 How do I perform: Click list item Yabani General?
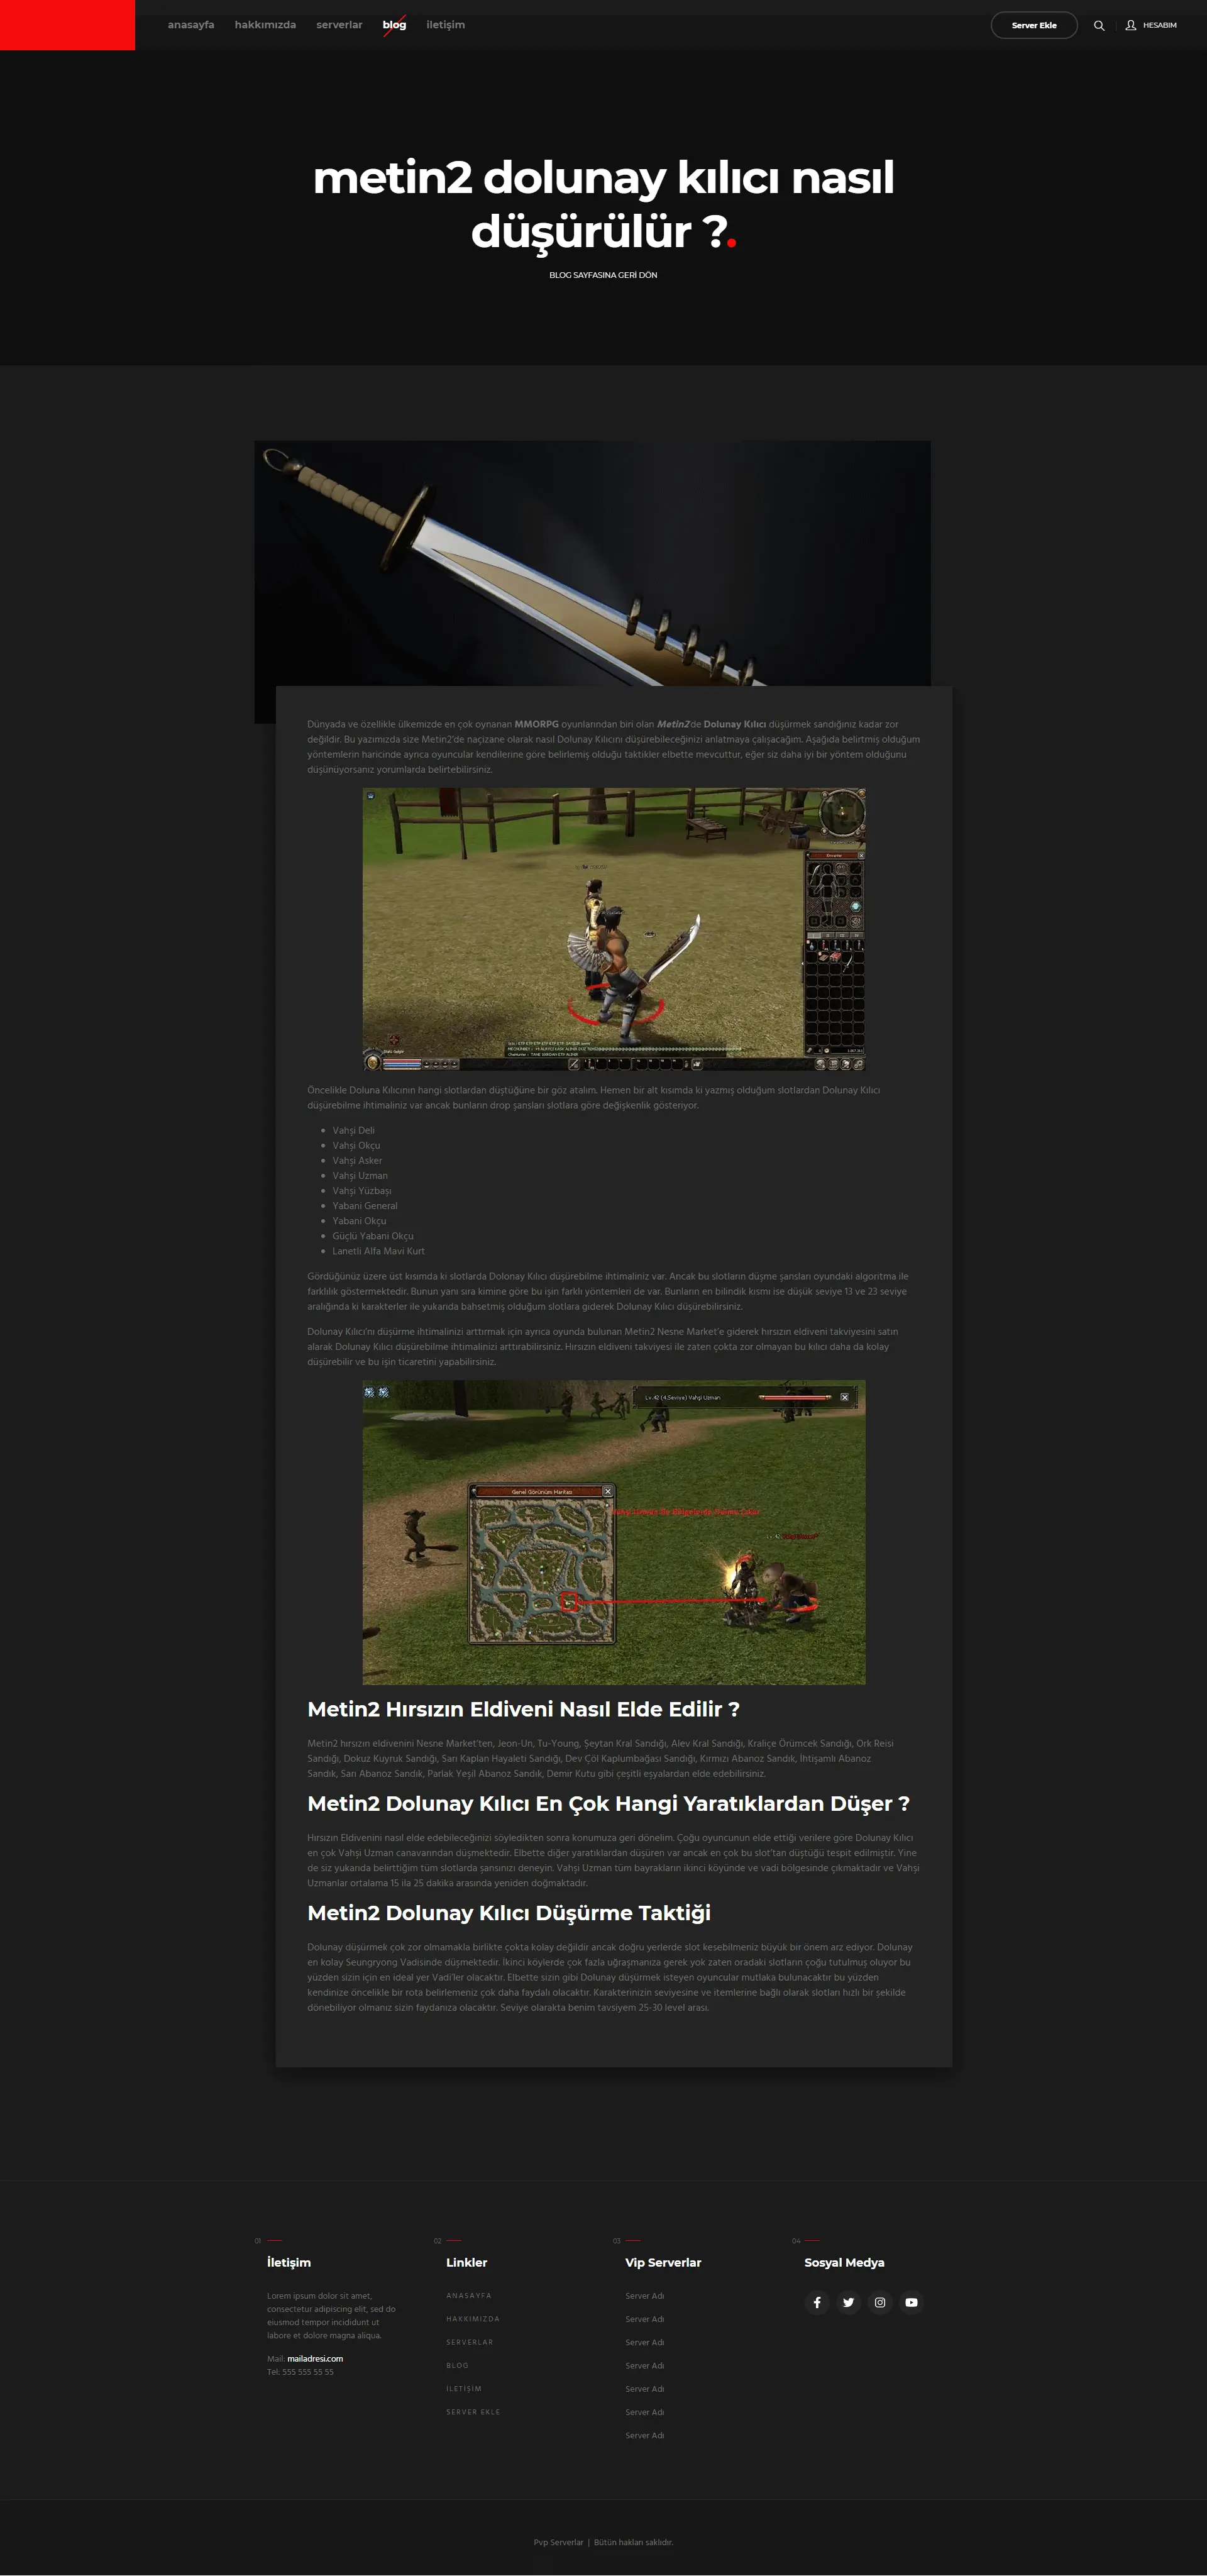(x=365, y=1205)
